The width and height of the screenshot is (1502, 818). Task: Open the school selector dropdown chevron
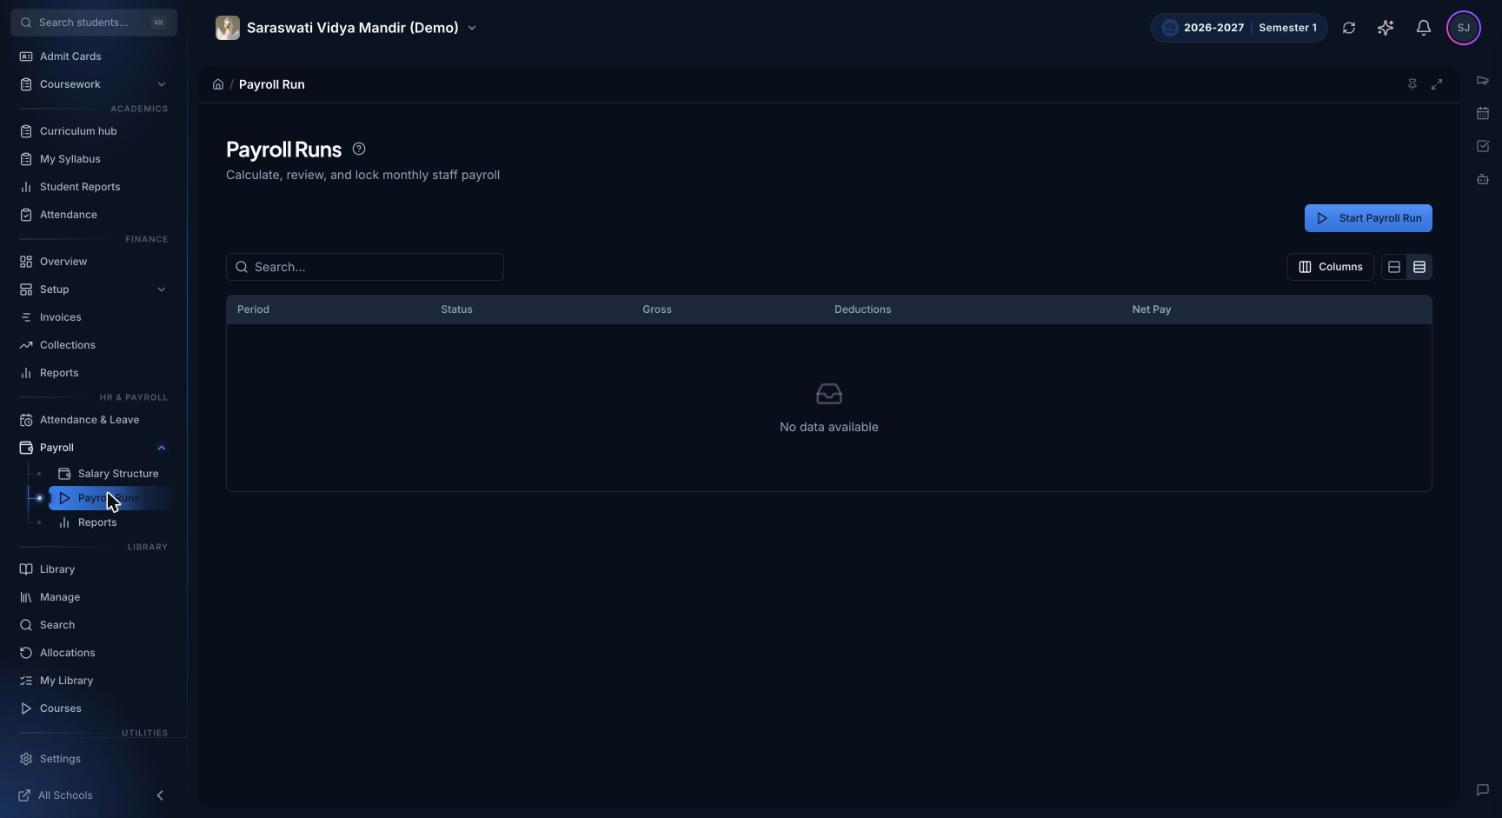click(472, 28)
